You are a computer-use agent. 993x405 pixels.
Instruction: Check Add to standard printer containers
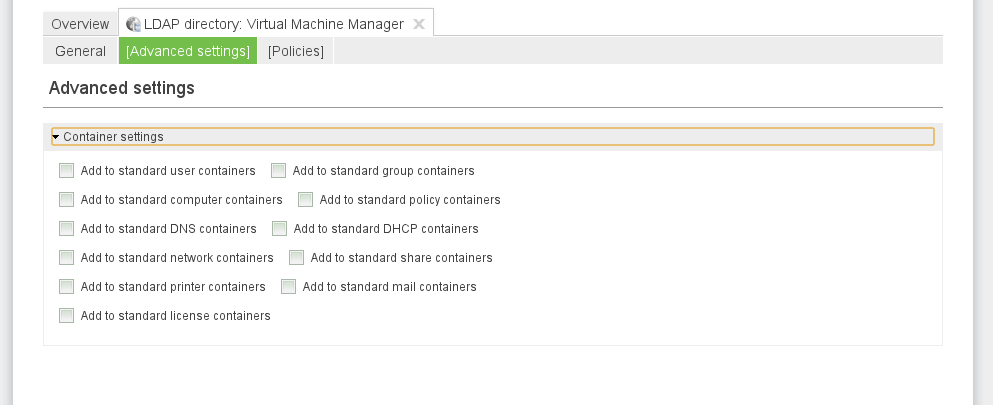(x=67, y=287)
